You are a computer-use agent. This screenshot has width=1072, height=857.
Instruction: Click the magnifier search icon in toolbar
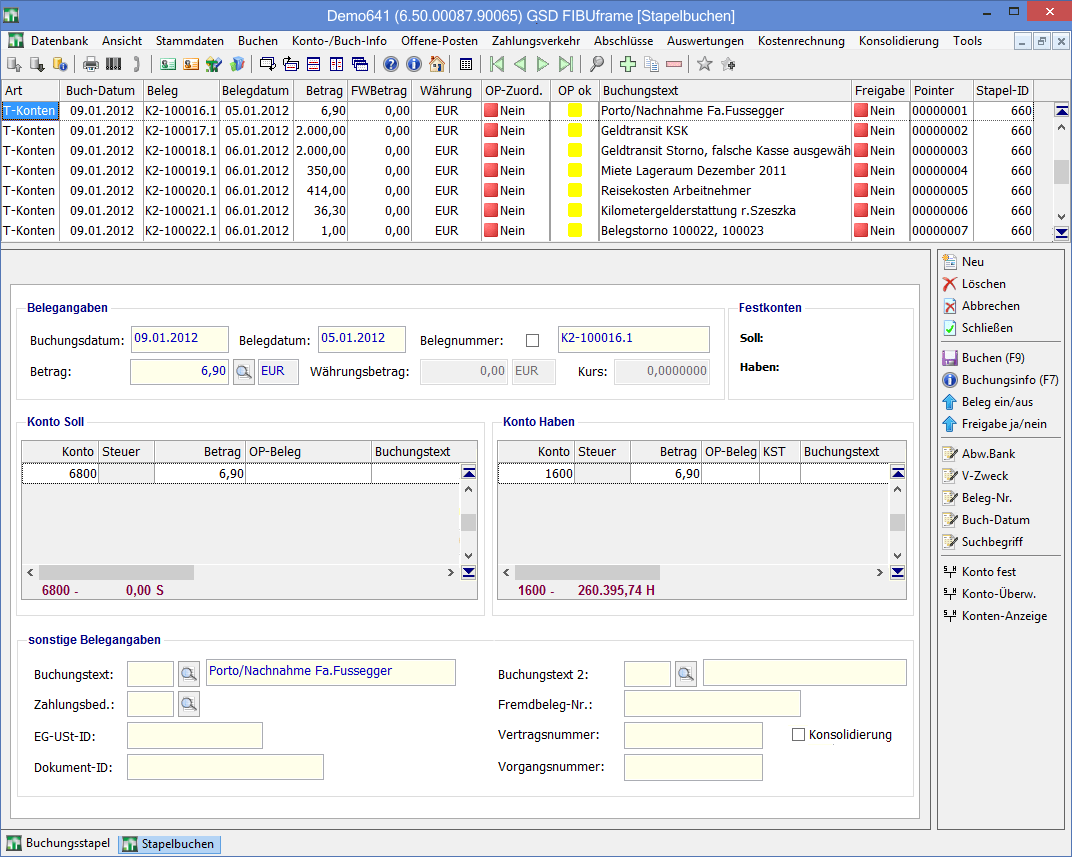click(597, 65)
